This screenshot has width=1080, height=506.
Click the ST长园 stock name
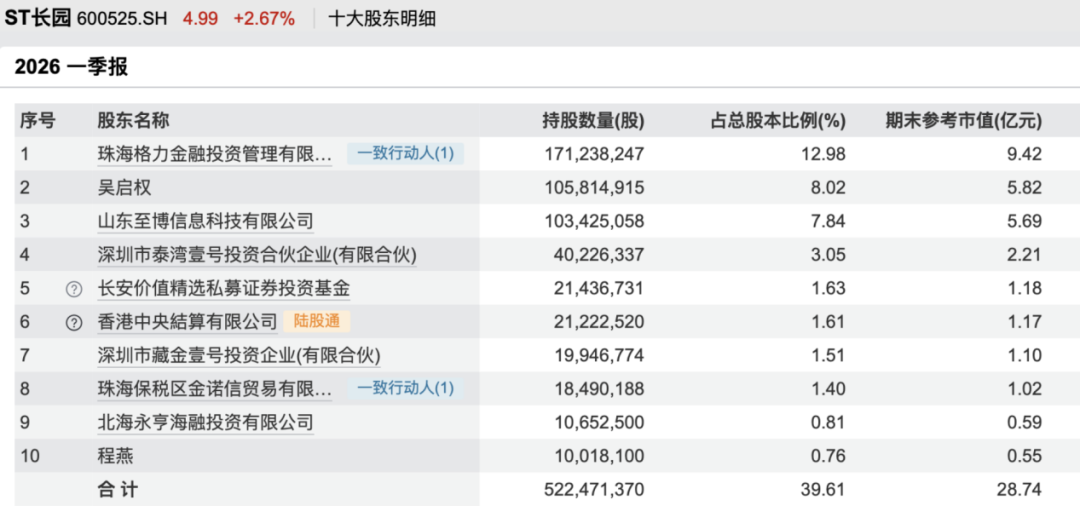[38, 19]
